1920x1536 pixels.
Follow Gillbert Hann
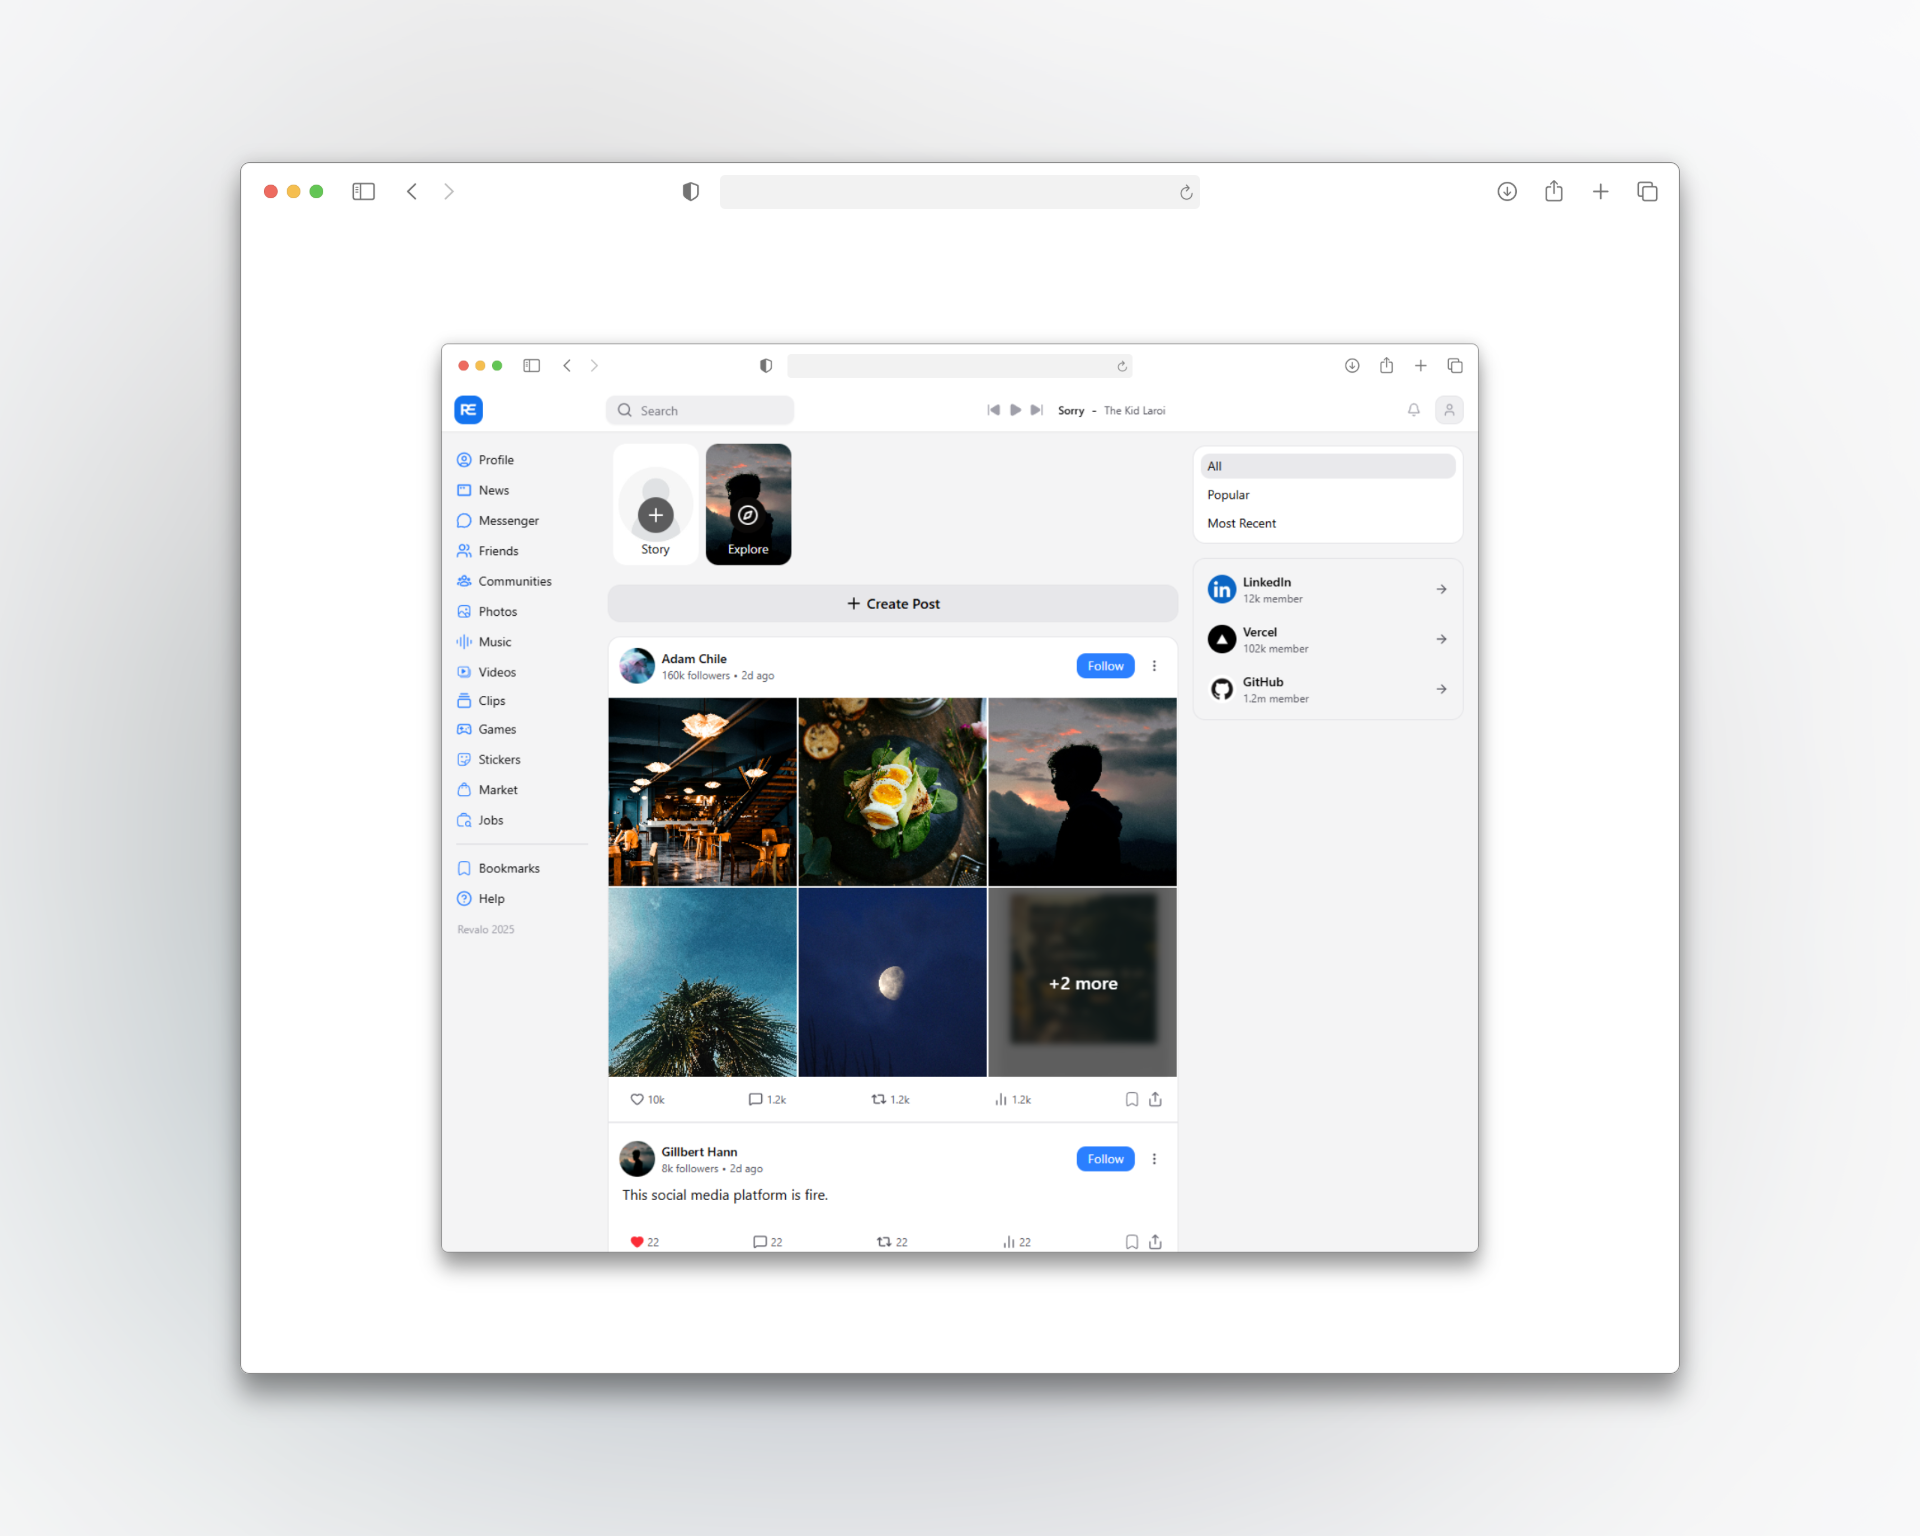click(1105, 1159)
